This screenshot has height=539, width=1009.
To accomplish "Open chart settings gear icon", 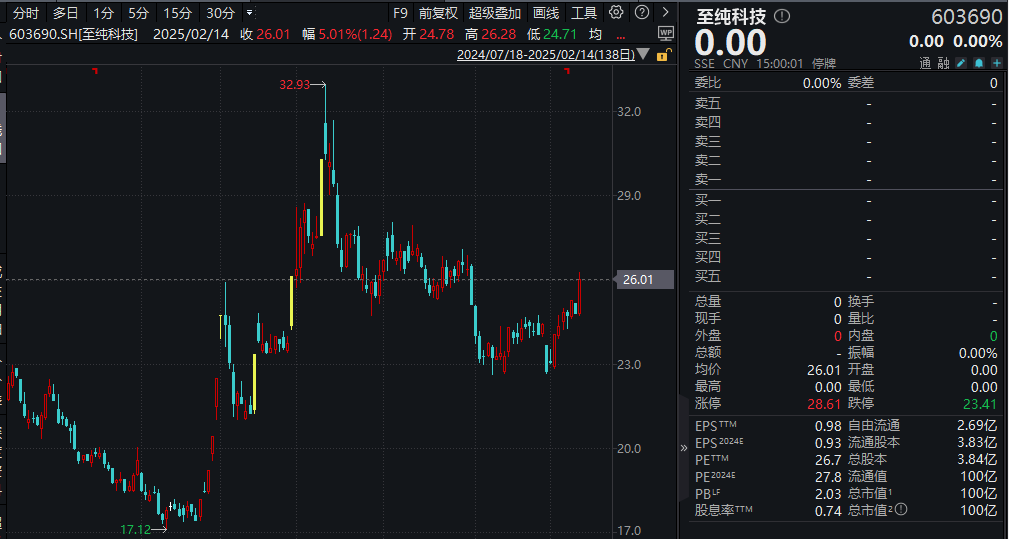I will coord(616,13).
